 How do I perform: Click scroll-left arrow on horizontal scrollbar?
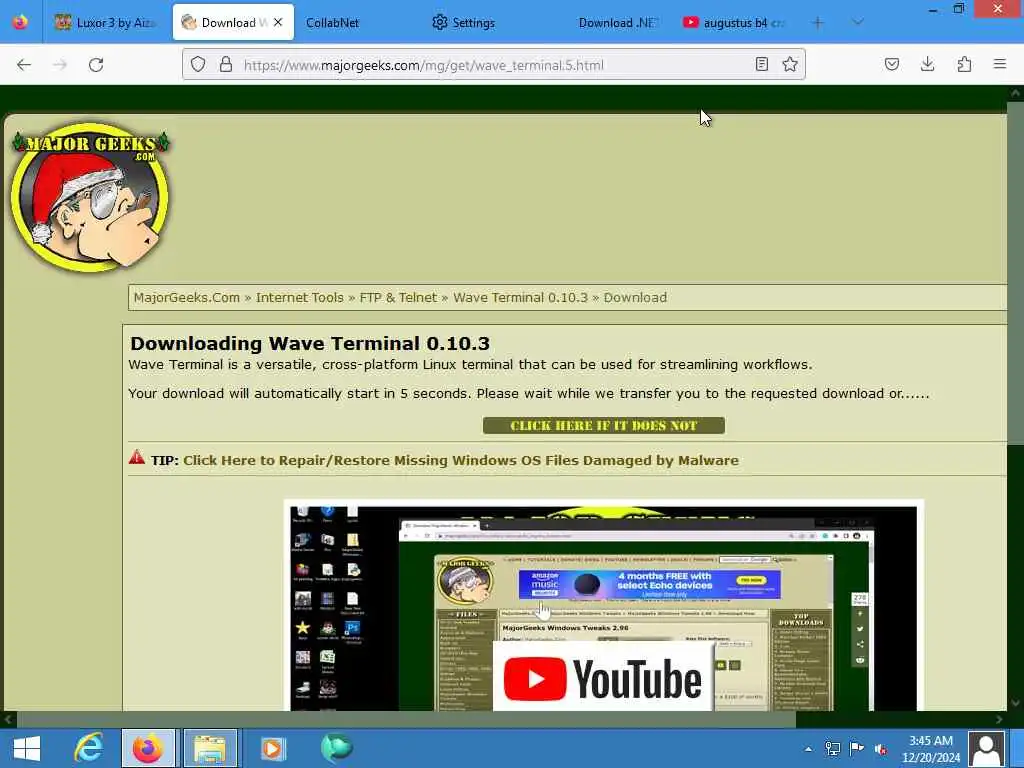7,720
